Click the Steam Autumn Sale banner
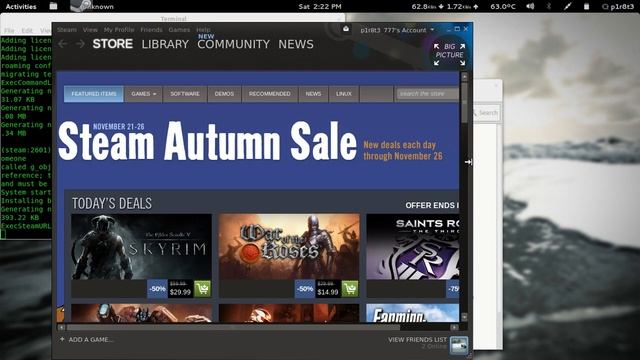This screenshot has height=360, width=640. coord(258,141)
